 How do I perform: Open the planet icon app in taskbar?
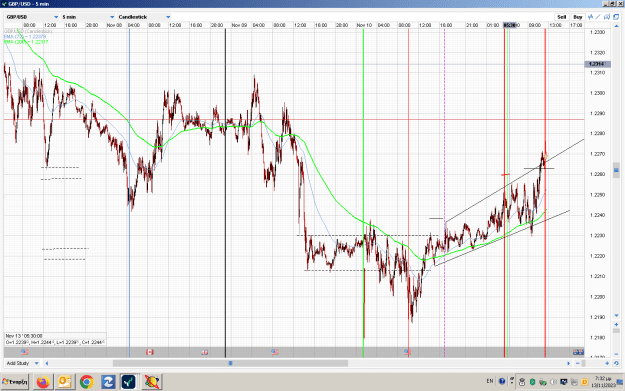(x=152, y=382)
